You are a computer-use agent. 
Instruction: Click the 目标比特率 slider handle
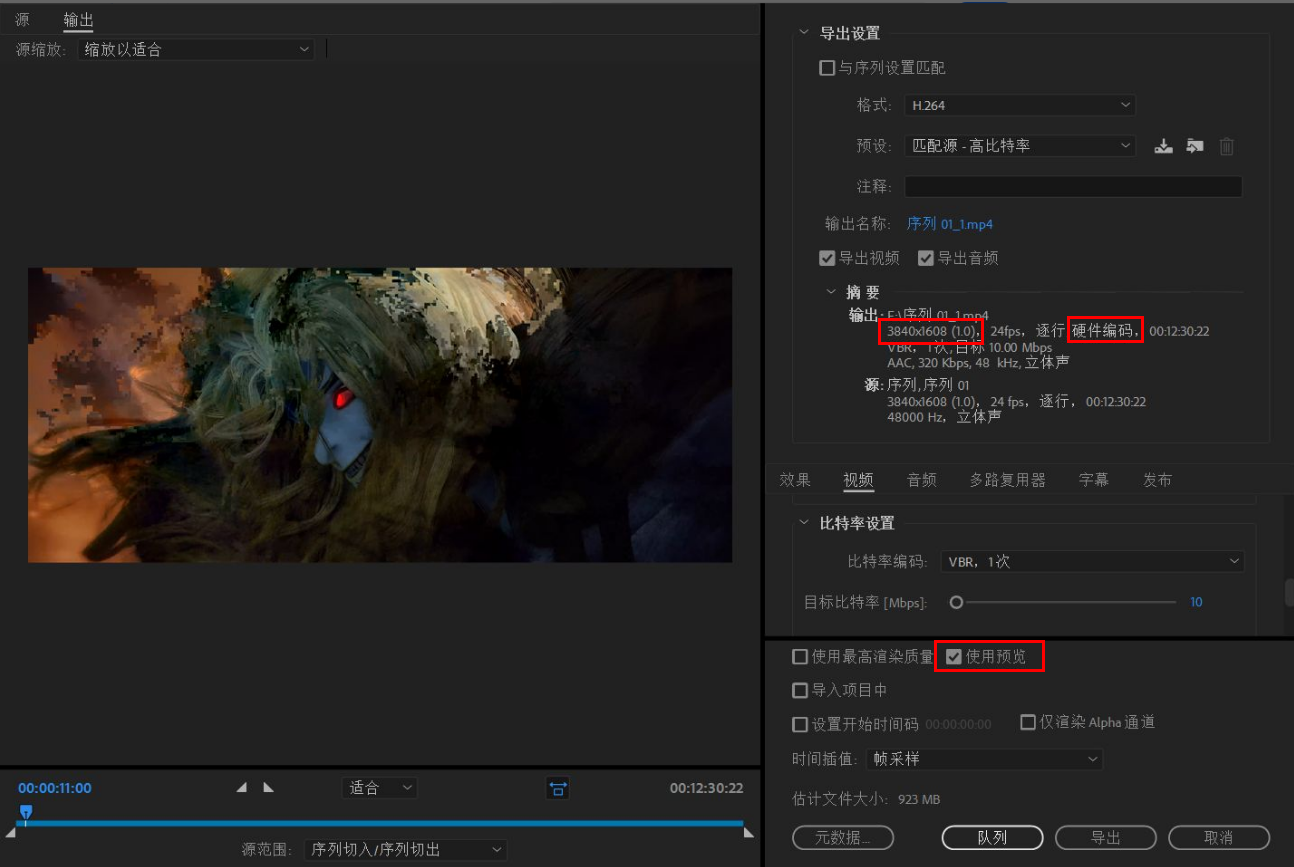[956, 602]
